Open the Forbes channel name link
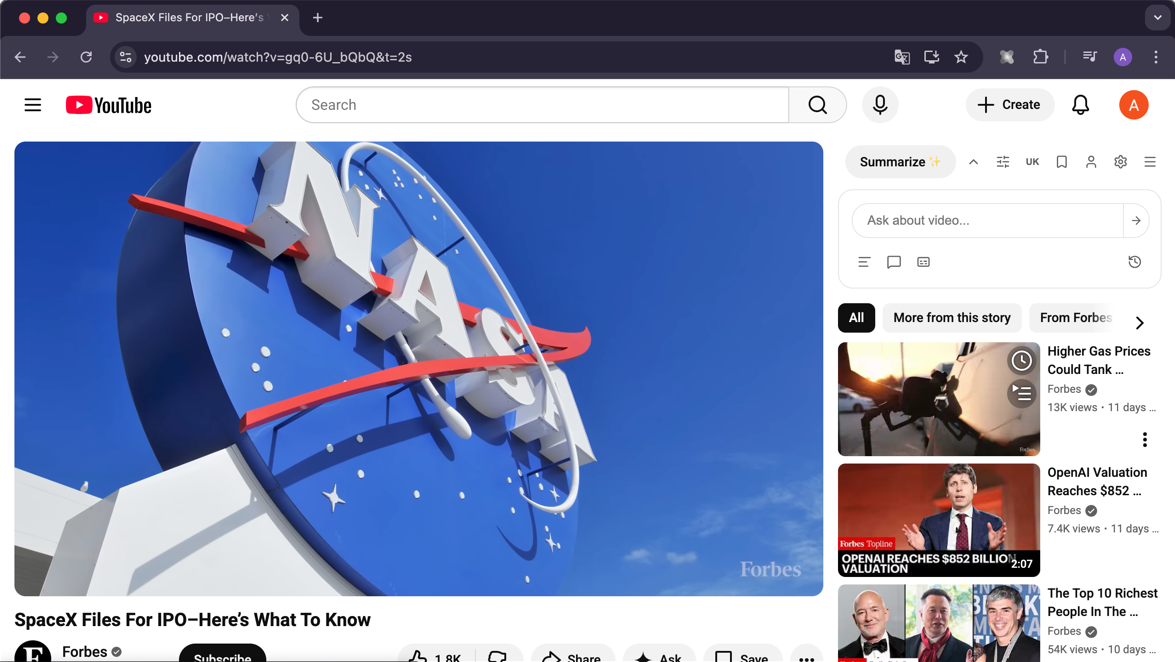The image size is (1175, 662). pyautogui.click(x=85, y=652)
